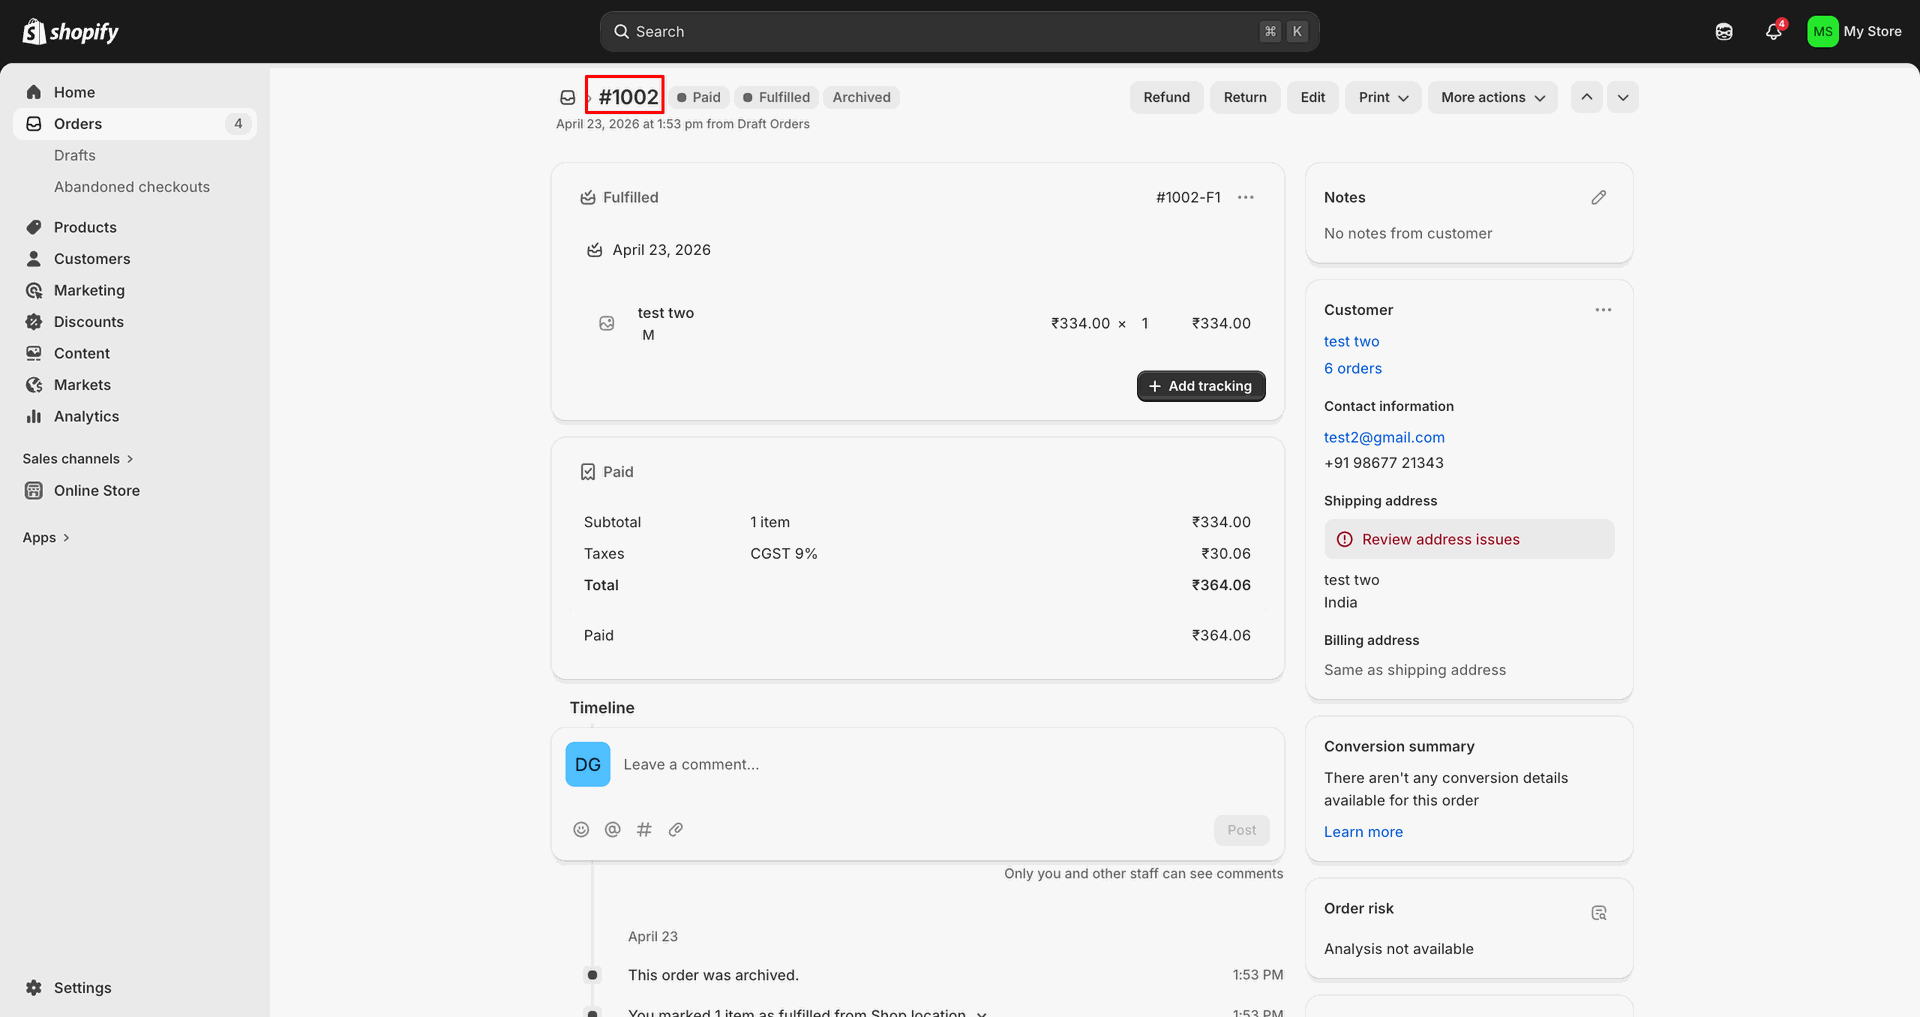Go to previous order arrow
This screenshot has height=1017, width=1920.
click(x=1586, y=98)
